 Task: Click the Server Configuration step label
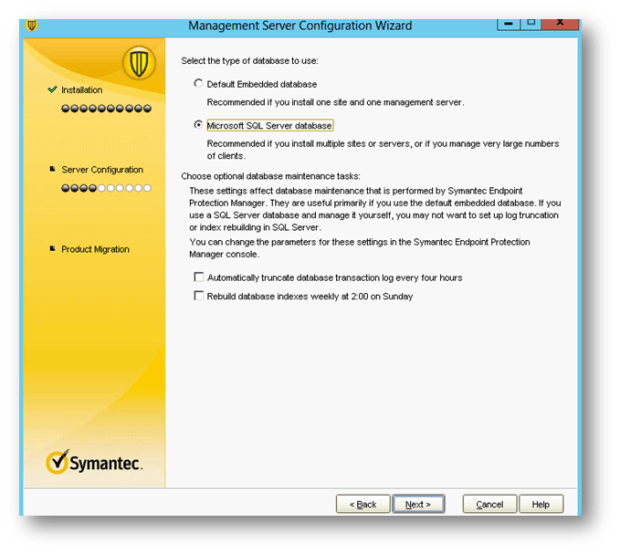point(102,169)
